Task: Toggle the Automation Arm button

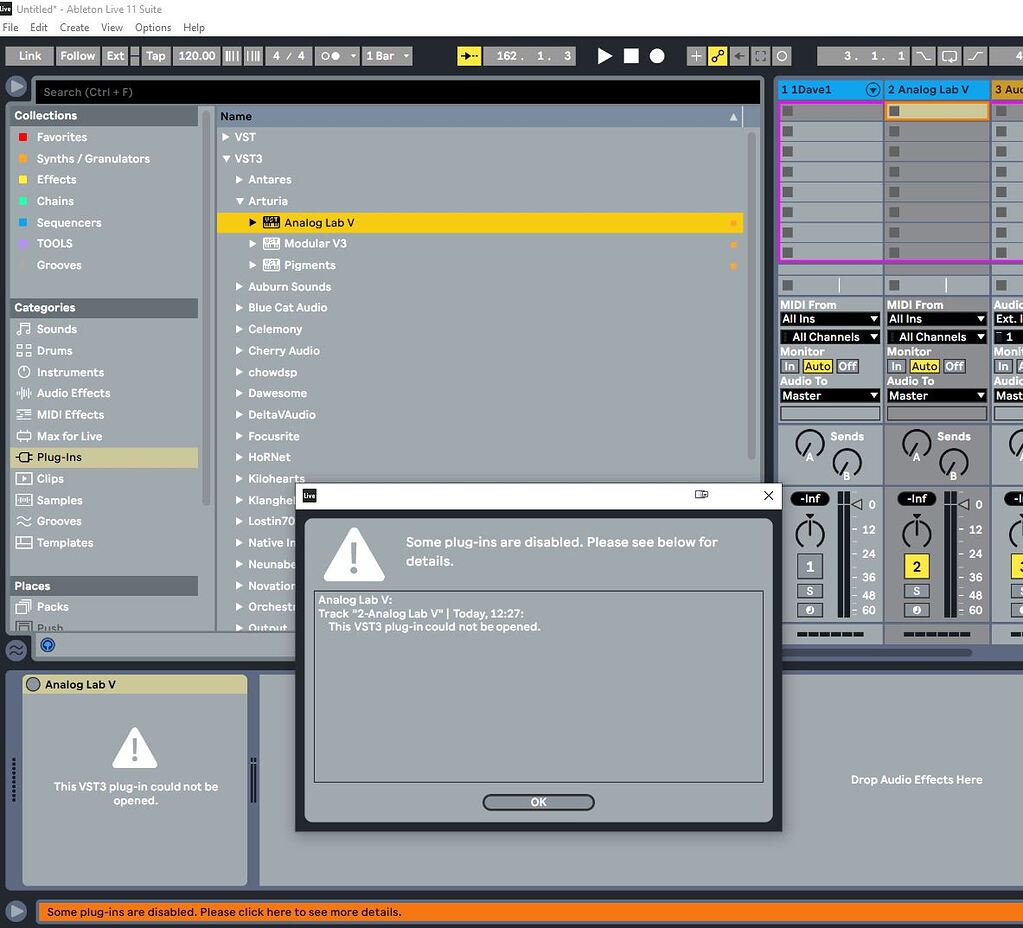Action: 718,56
